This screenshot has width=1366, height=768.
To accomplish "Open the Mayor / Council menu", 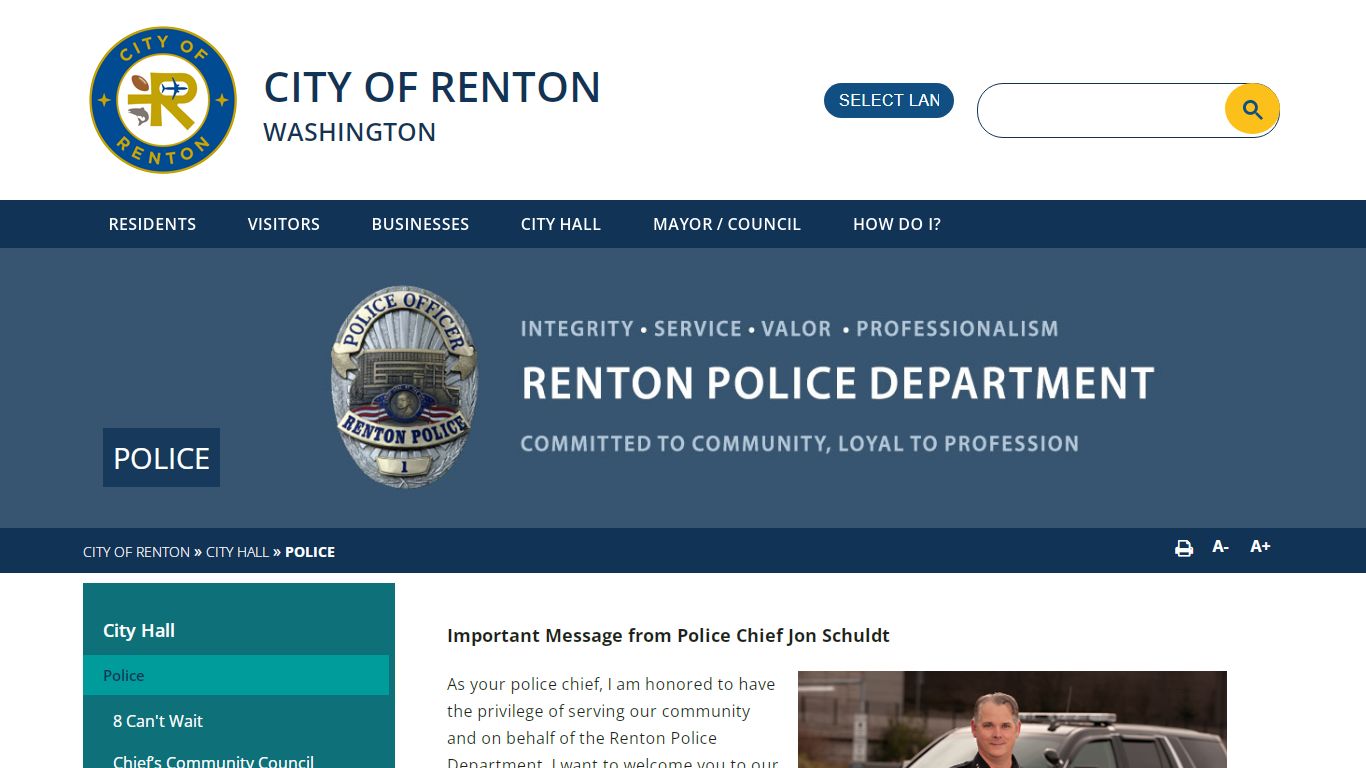I will tap(727, 224).
